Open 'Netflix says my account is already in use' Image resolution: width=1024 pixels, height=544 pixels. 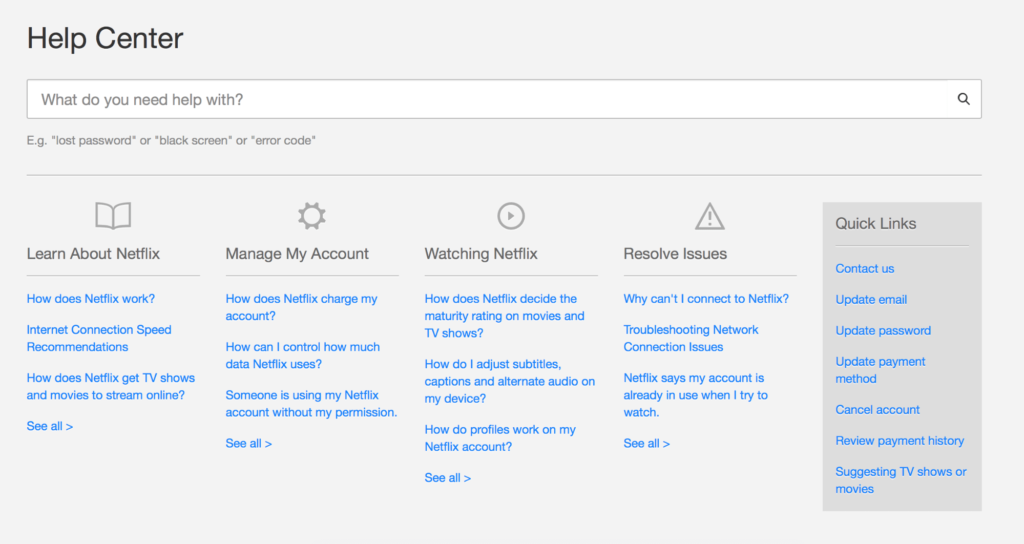coord(696,395)
